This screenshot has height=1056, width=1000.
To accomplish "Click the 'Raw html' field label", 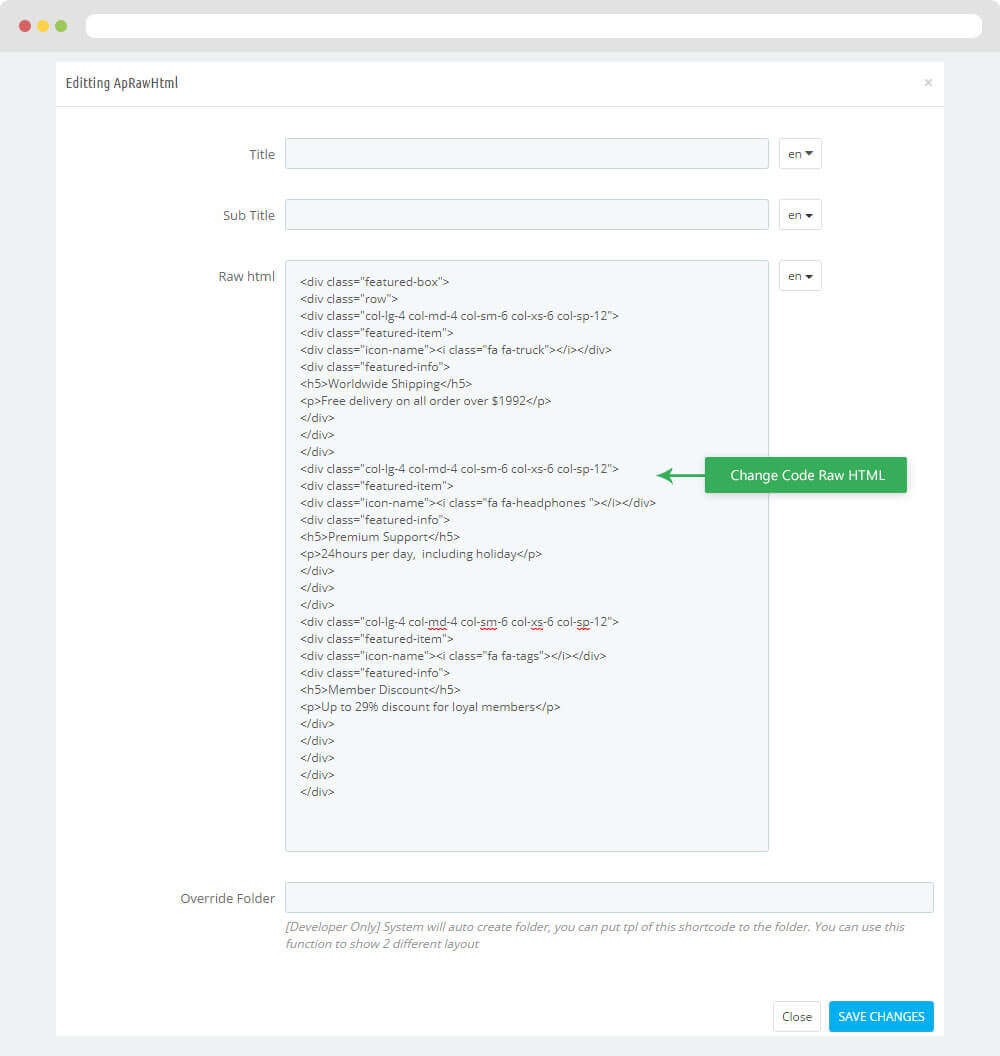I will pos(246,276).
